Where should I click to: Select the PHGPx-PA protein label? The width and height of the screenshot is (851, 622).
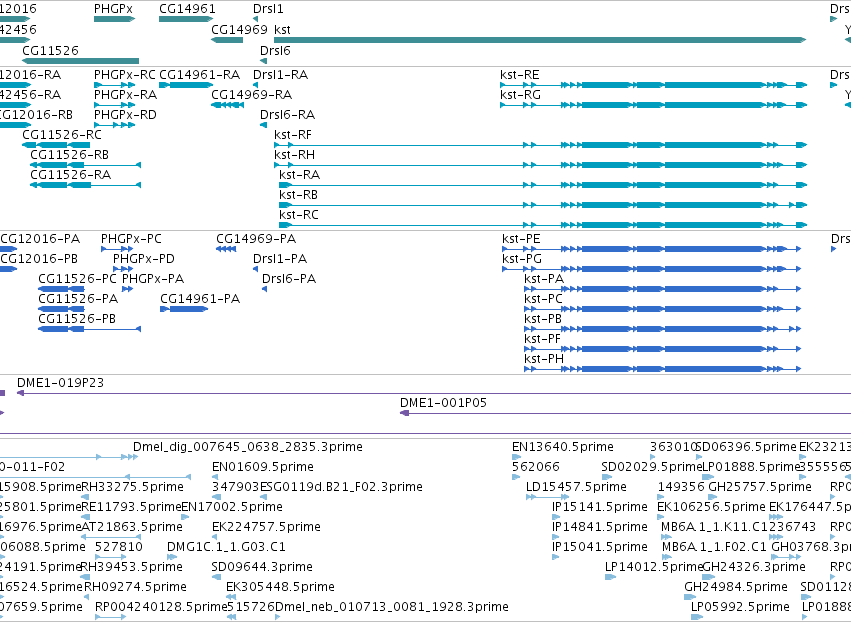153,279
